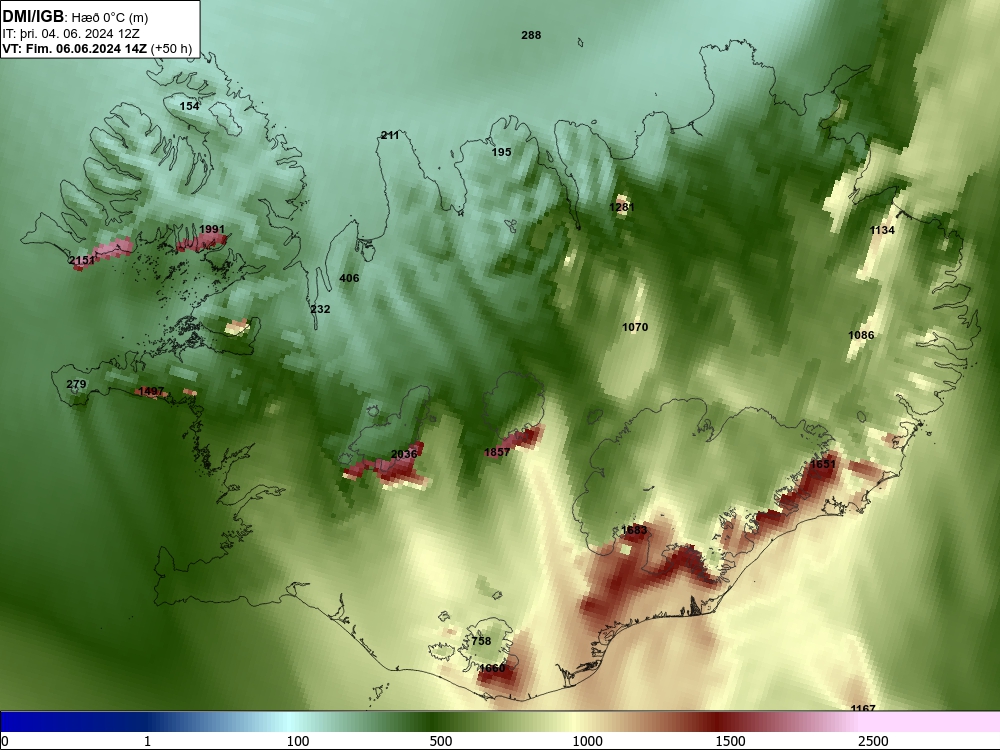The width and height of the screenshot is (1000, 750).
Task: Click the 1167 value at the bottom edge
Action: click(x=863, y=707)
